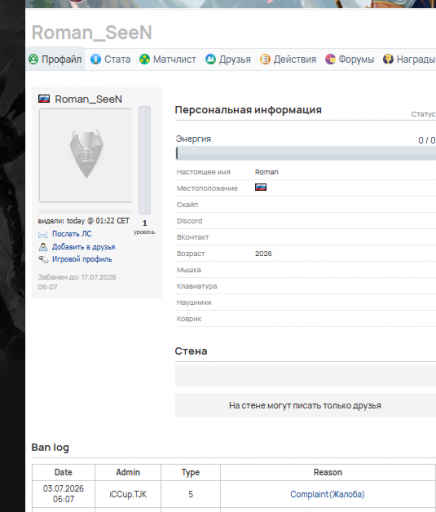436x512 pixels.
Task: Open the Действия tab
Action: (x=288, y=59)
